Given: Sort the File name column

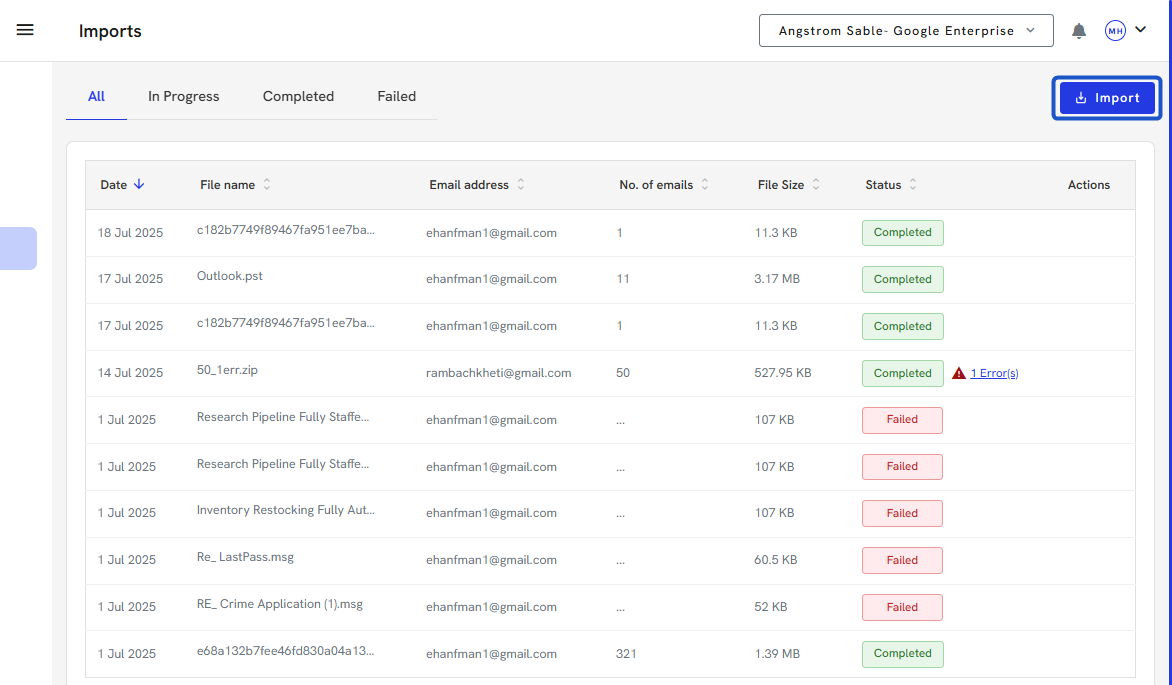Looking at the screenshot, I should 267,185.
